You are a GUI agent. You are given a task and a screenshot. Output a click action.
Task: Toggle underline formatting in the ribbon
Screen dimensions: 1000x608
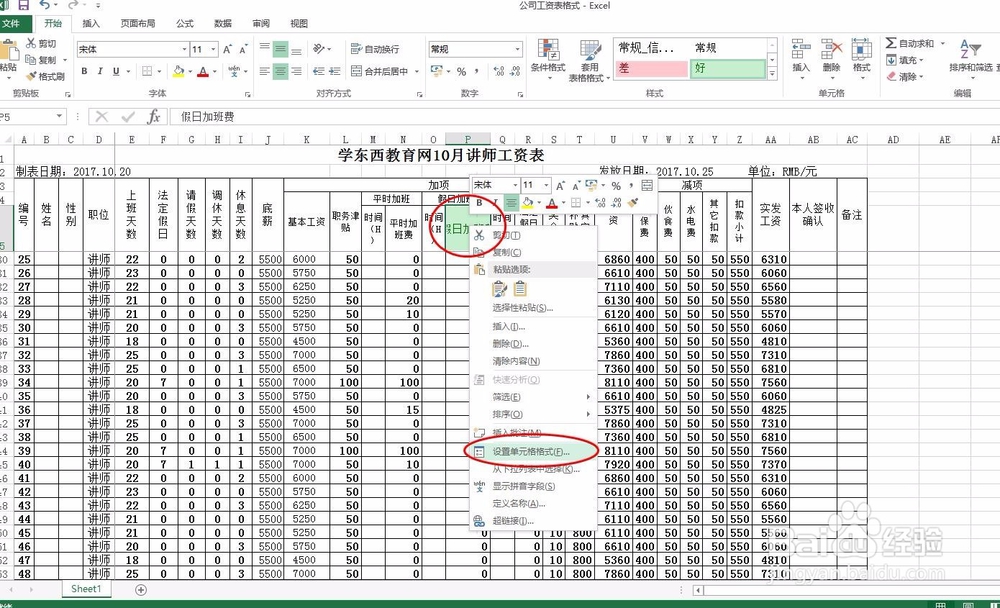[117, 71]
